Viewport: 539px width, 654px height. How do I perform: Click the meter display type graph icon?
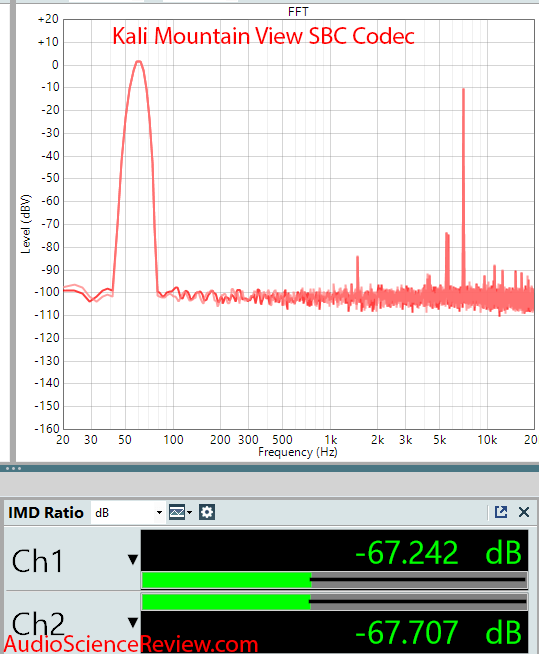(x=177, y=512)
